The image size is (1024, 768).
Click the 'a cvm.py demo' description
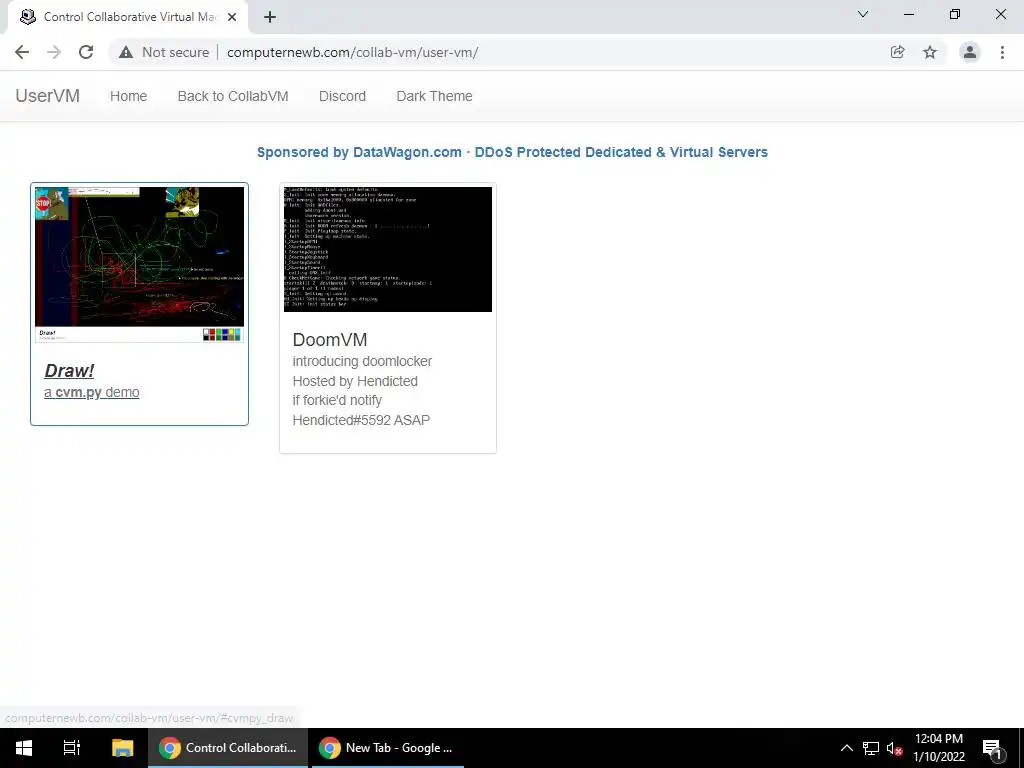point(91,392)
